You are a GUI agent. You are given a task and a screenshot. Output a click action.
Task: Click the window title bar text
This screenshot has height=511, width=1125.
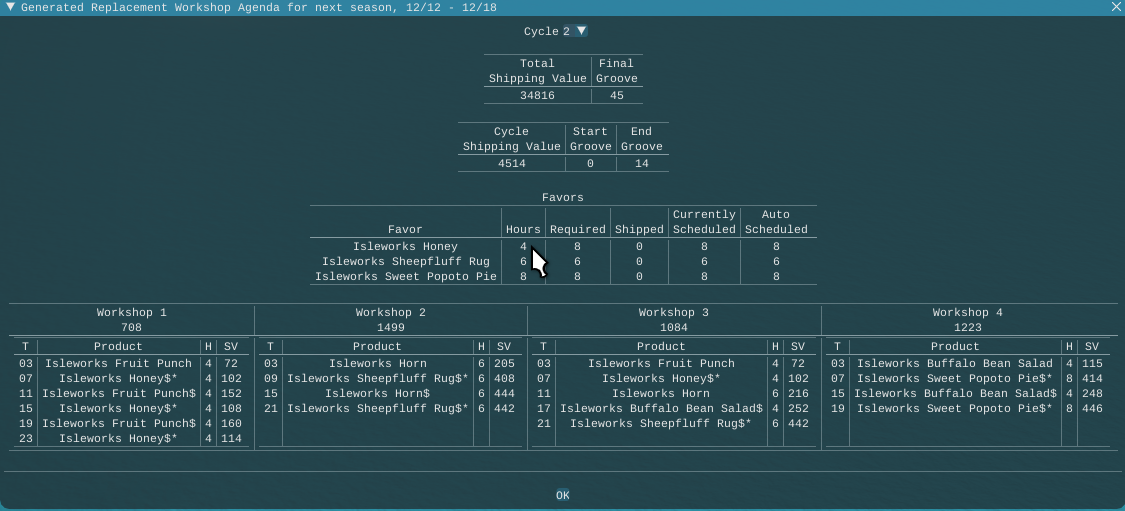pos(259,7)
